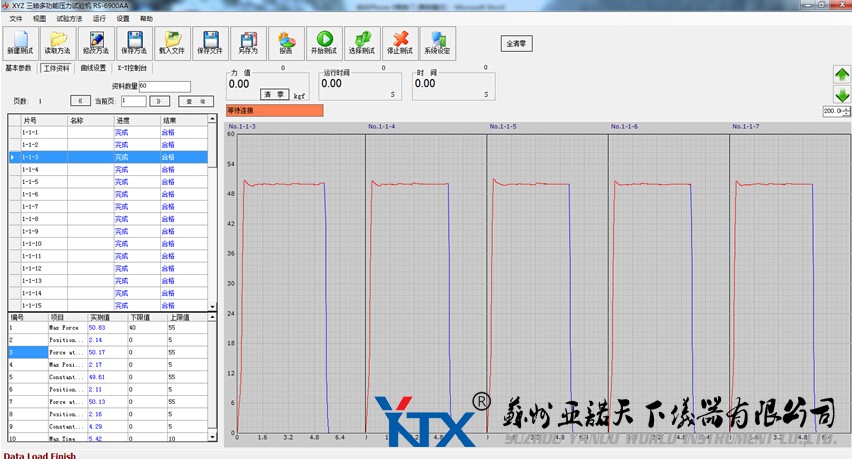Click the 保存方法 (Save Method) icon
This screenshot has width=852, height=459.
coord(133,43)
